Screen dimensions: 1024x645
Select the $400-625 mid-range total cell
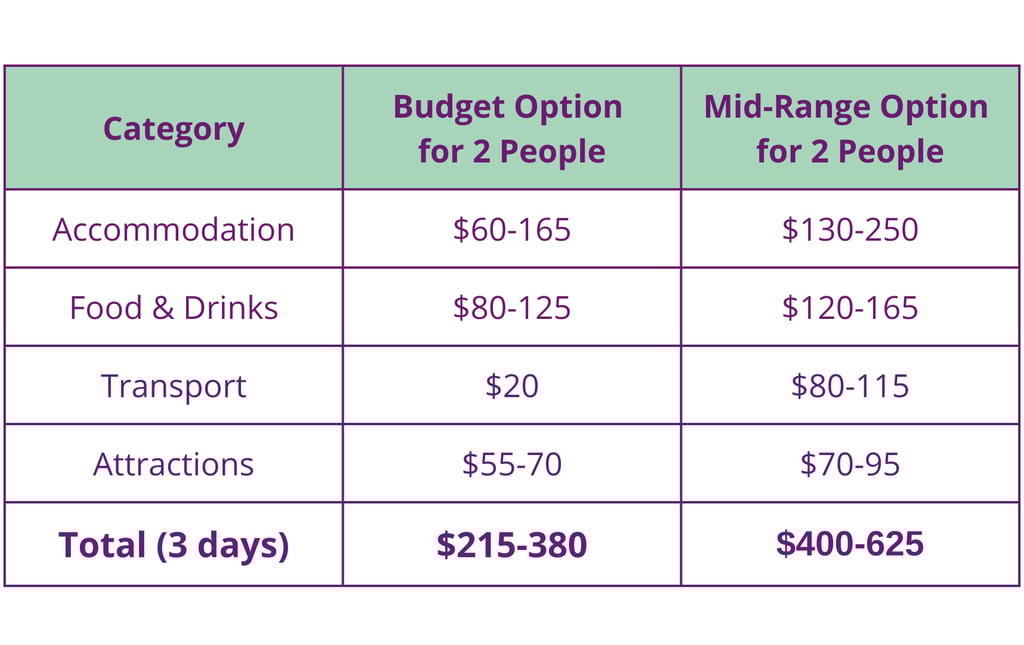point(850,543)
